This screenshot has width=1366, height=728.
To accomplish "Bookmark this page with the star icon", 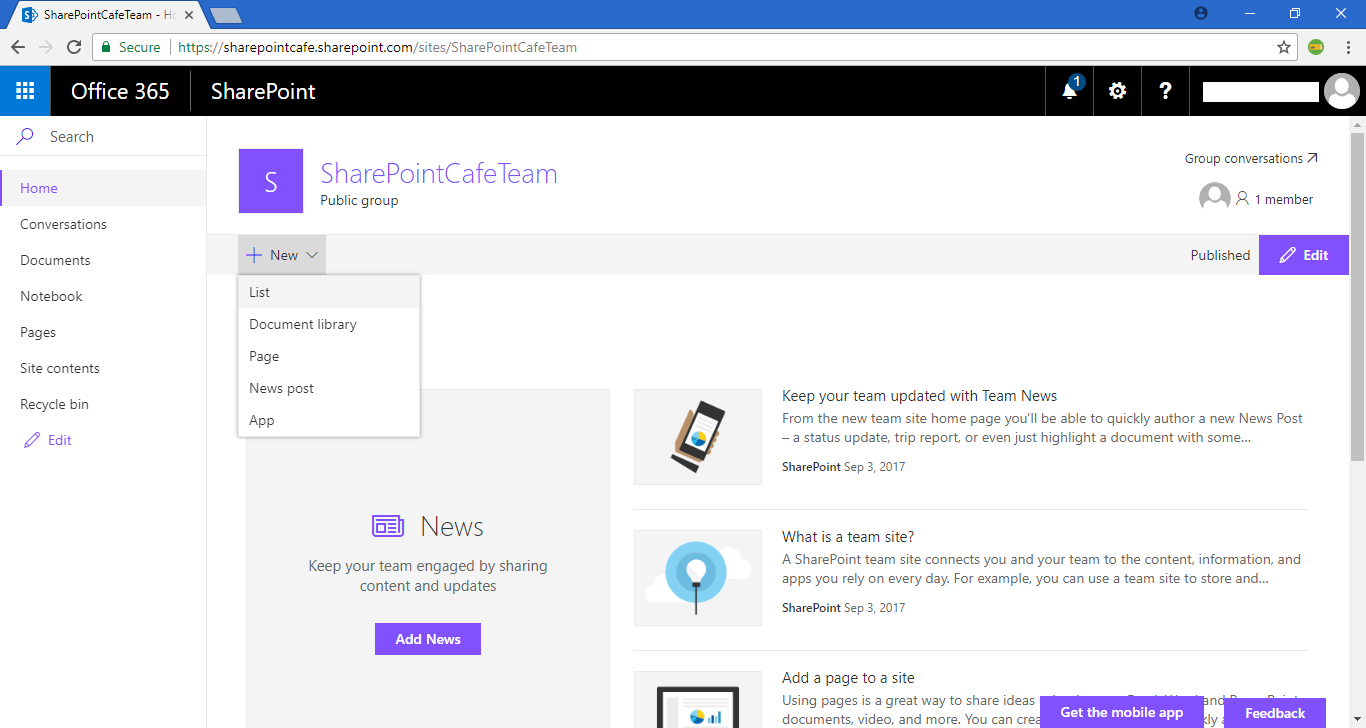I will point(1284,47).
